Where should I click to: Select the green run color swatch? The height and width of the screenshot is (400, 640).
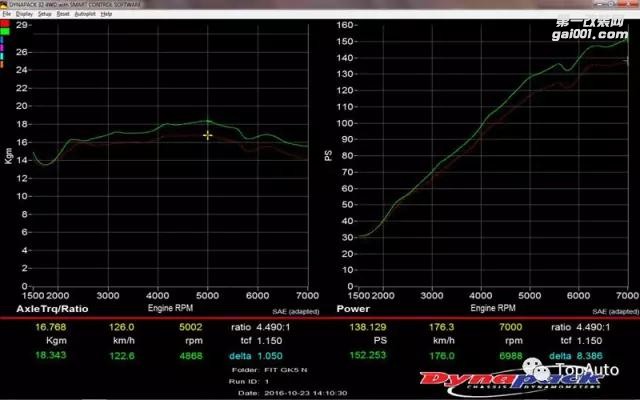click(4, 32)
